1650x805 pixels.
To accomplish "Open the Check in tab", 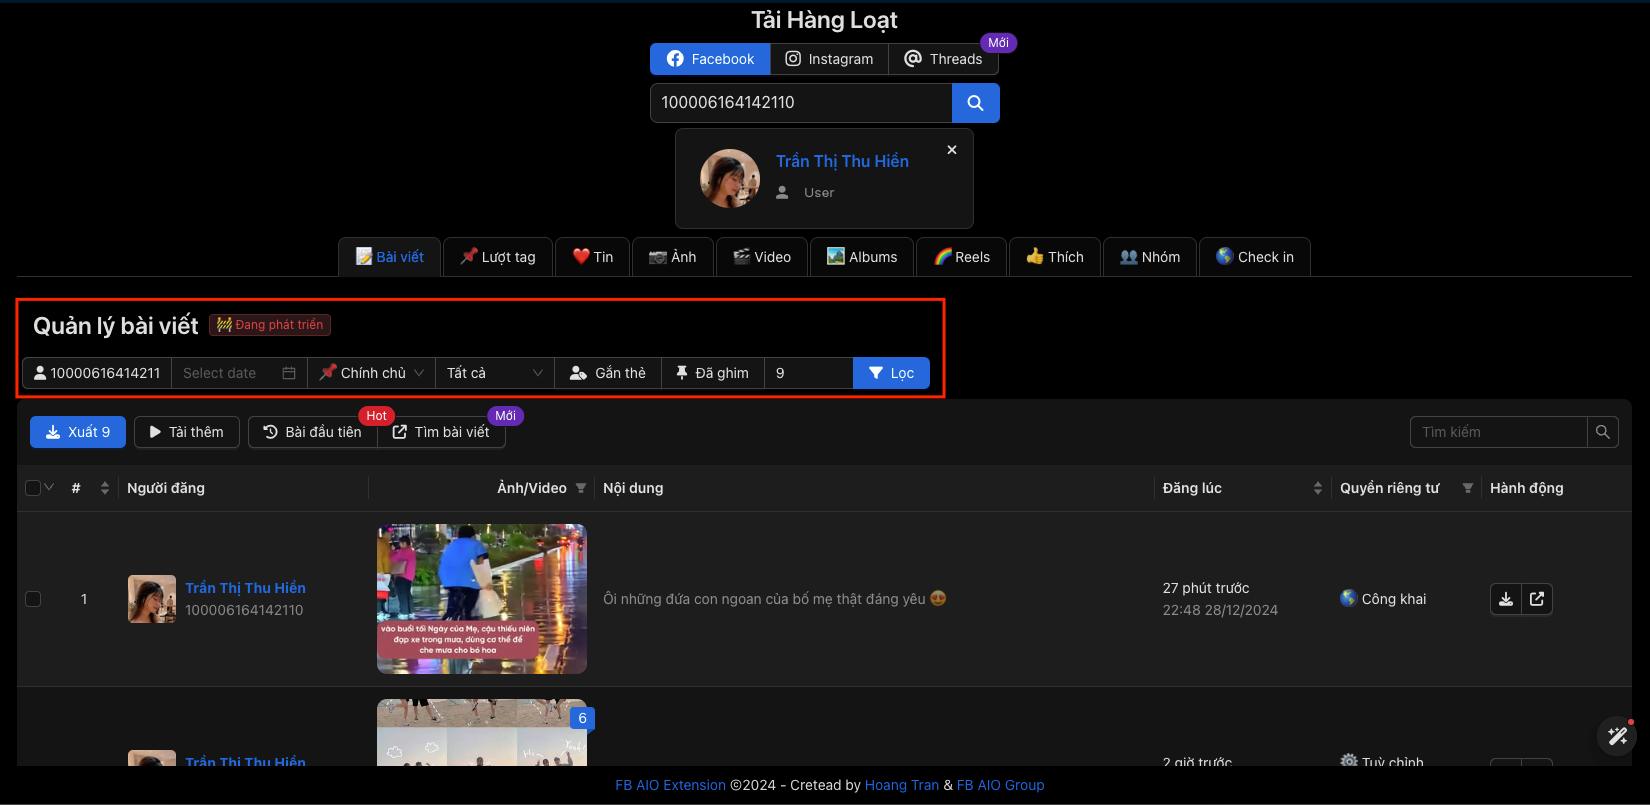I will click(1255, 257).
